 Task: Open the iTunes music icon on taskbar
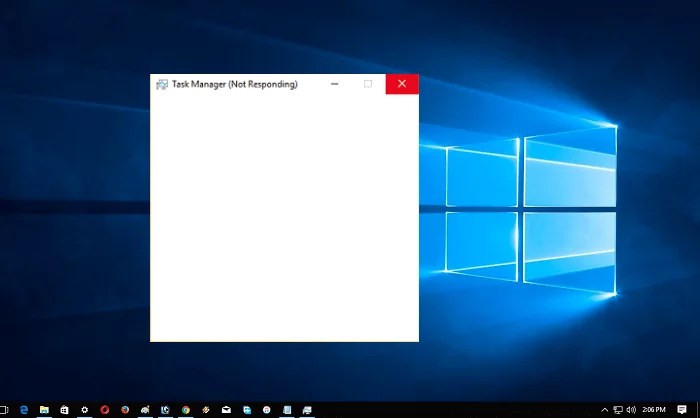267,410
